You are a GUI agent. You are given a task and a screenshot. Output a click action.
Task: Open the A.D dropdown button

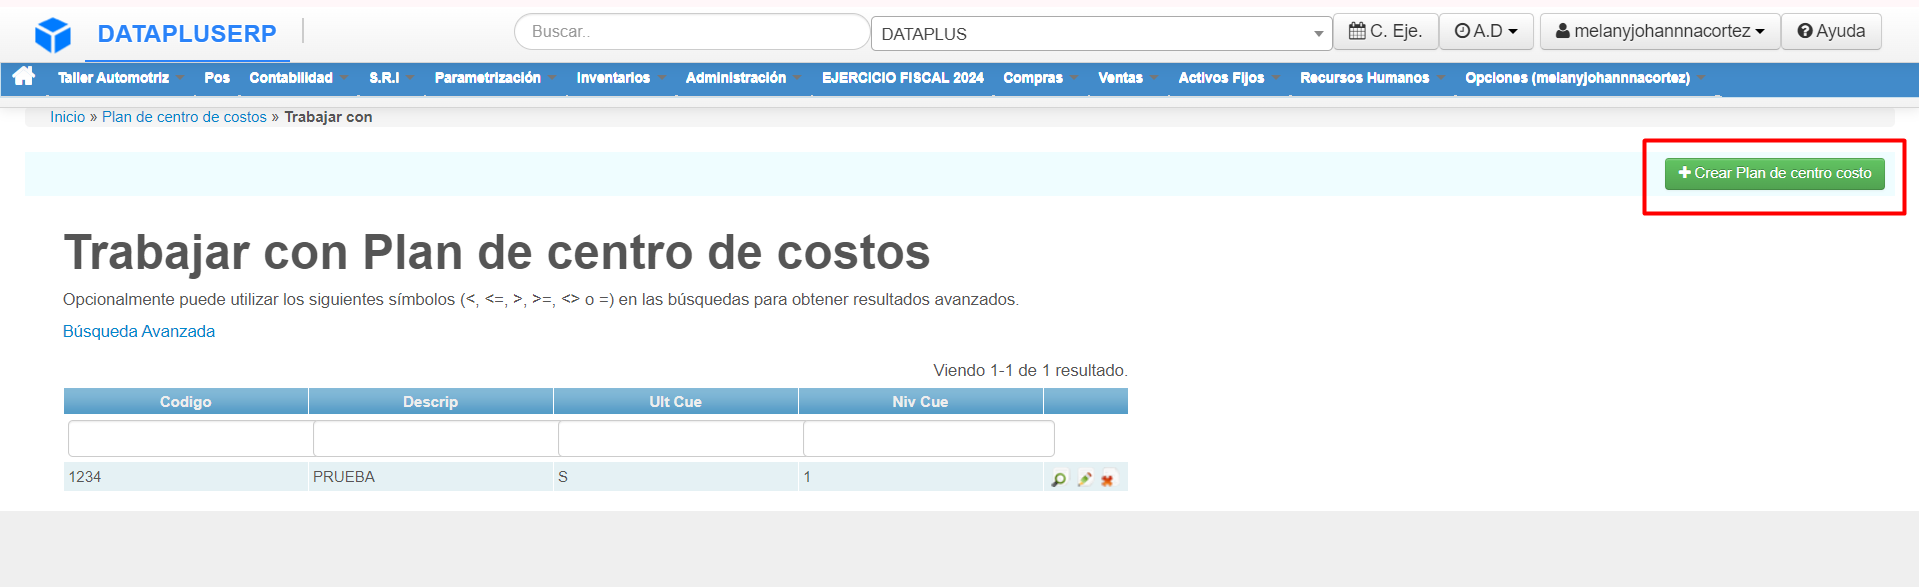coord(1486,31)
